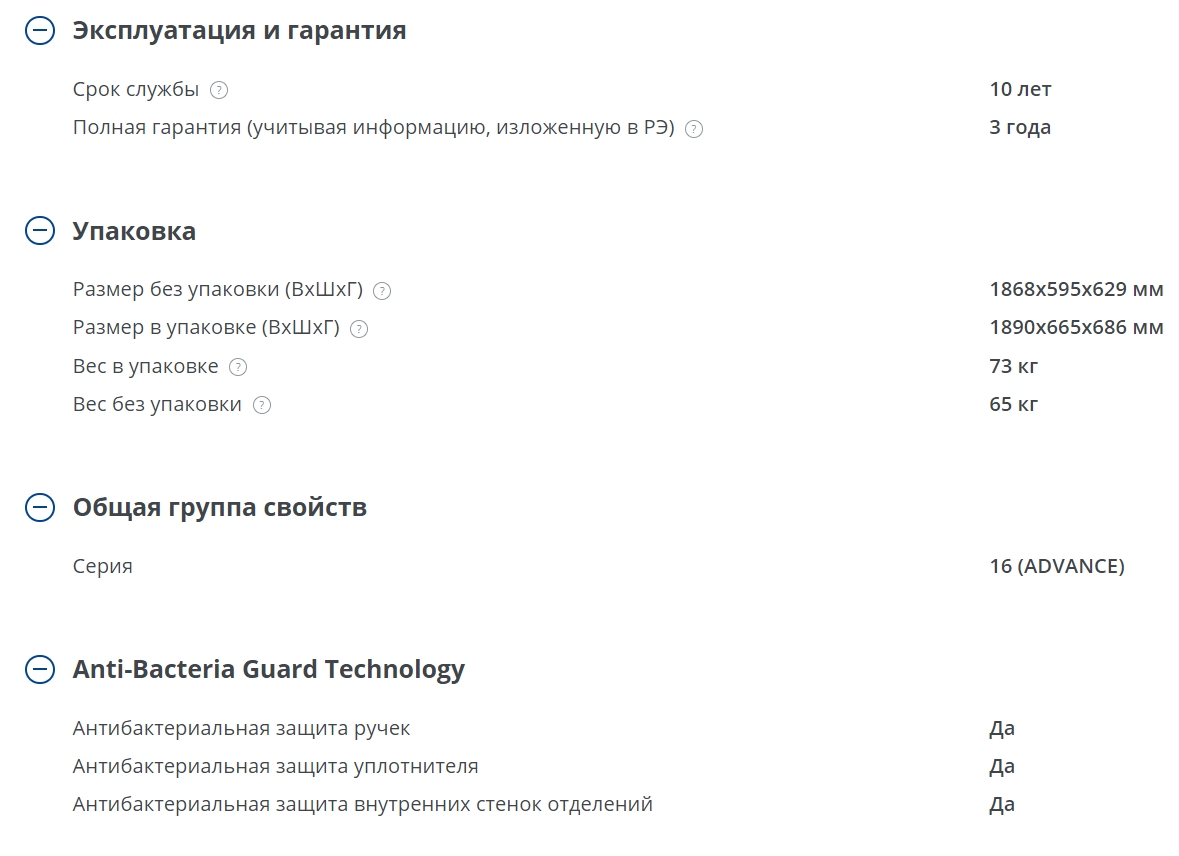Open help tooltip for Полная гарантия
The image size is (1179, 856).
[x=694, y=129]
